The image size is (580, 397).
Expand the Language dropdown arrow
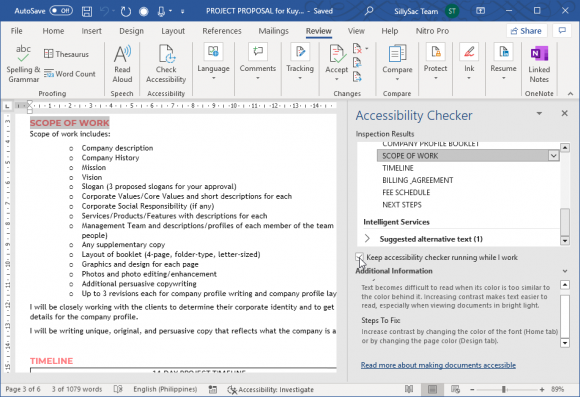tap(213, 78)
